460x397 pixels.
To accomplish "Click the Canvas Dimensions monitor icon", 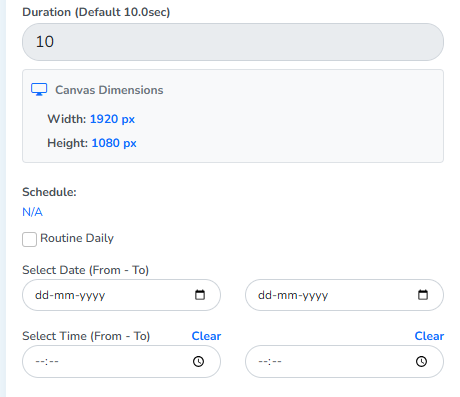I will pos(39,90).
